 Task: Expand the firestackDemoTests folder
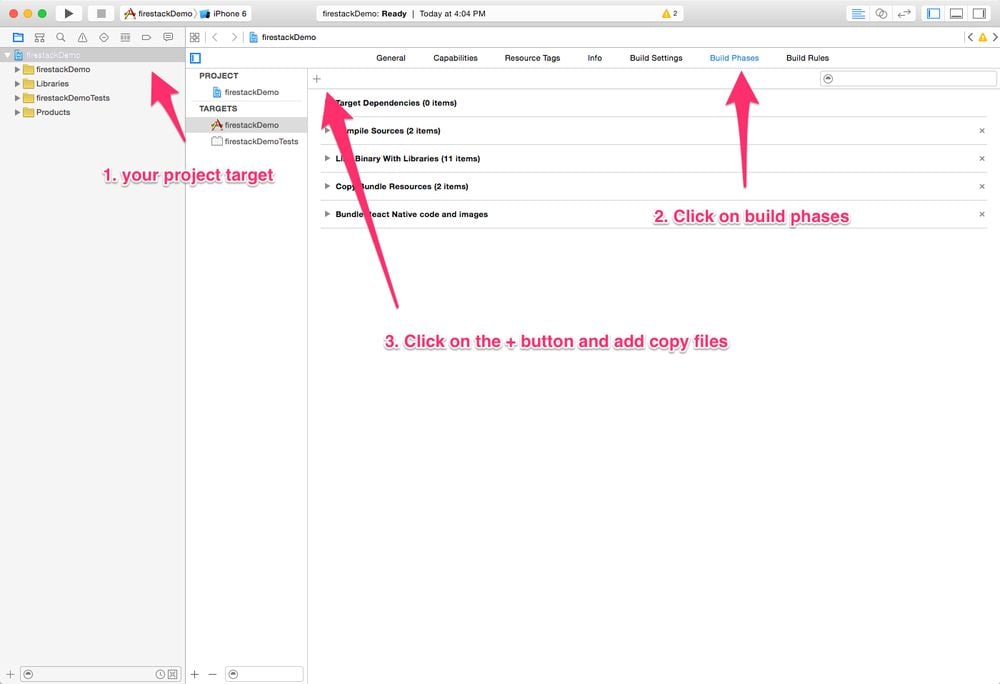[17, 98]
